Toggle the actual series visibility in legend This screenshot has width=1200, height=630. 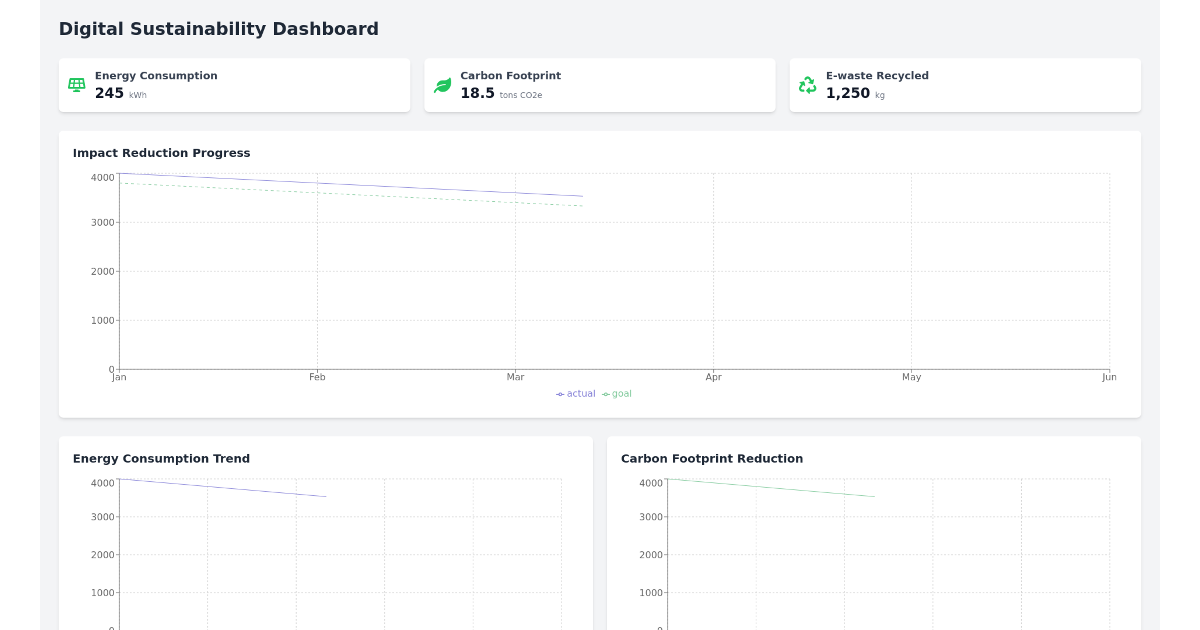[577, 393]
